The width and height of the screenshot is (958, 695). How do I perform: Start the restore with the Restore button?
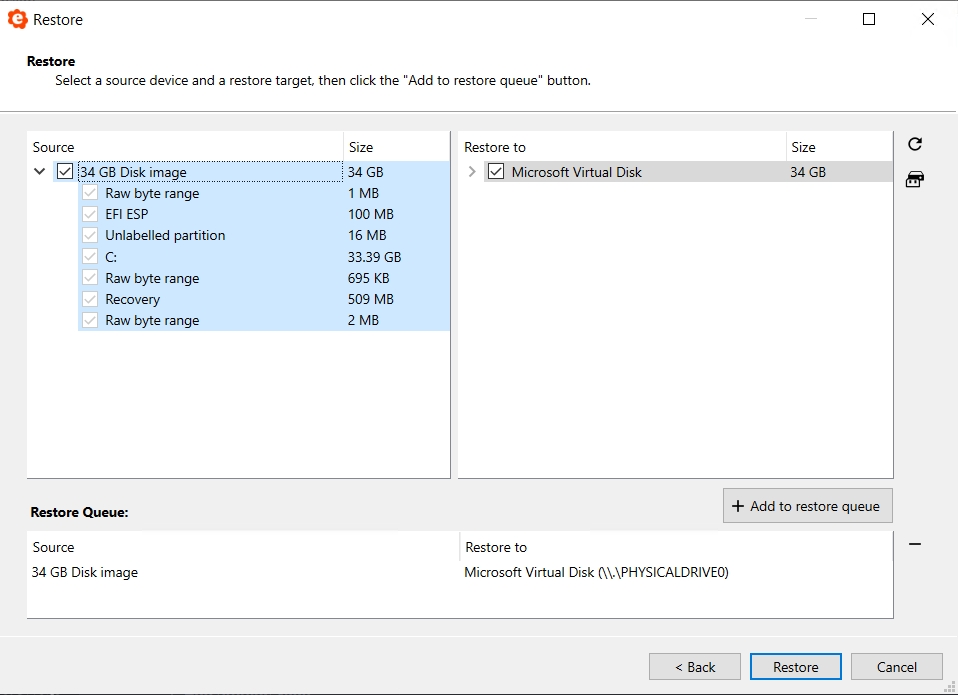point(795,667)
